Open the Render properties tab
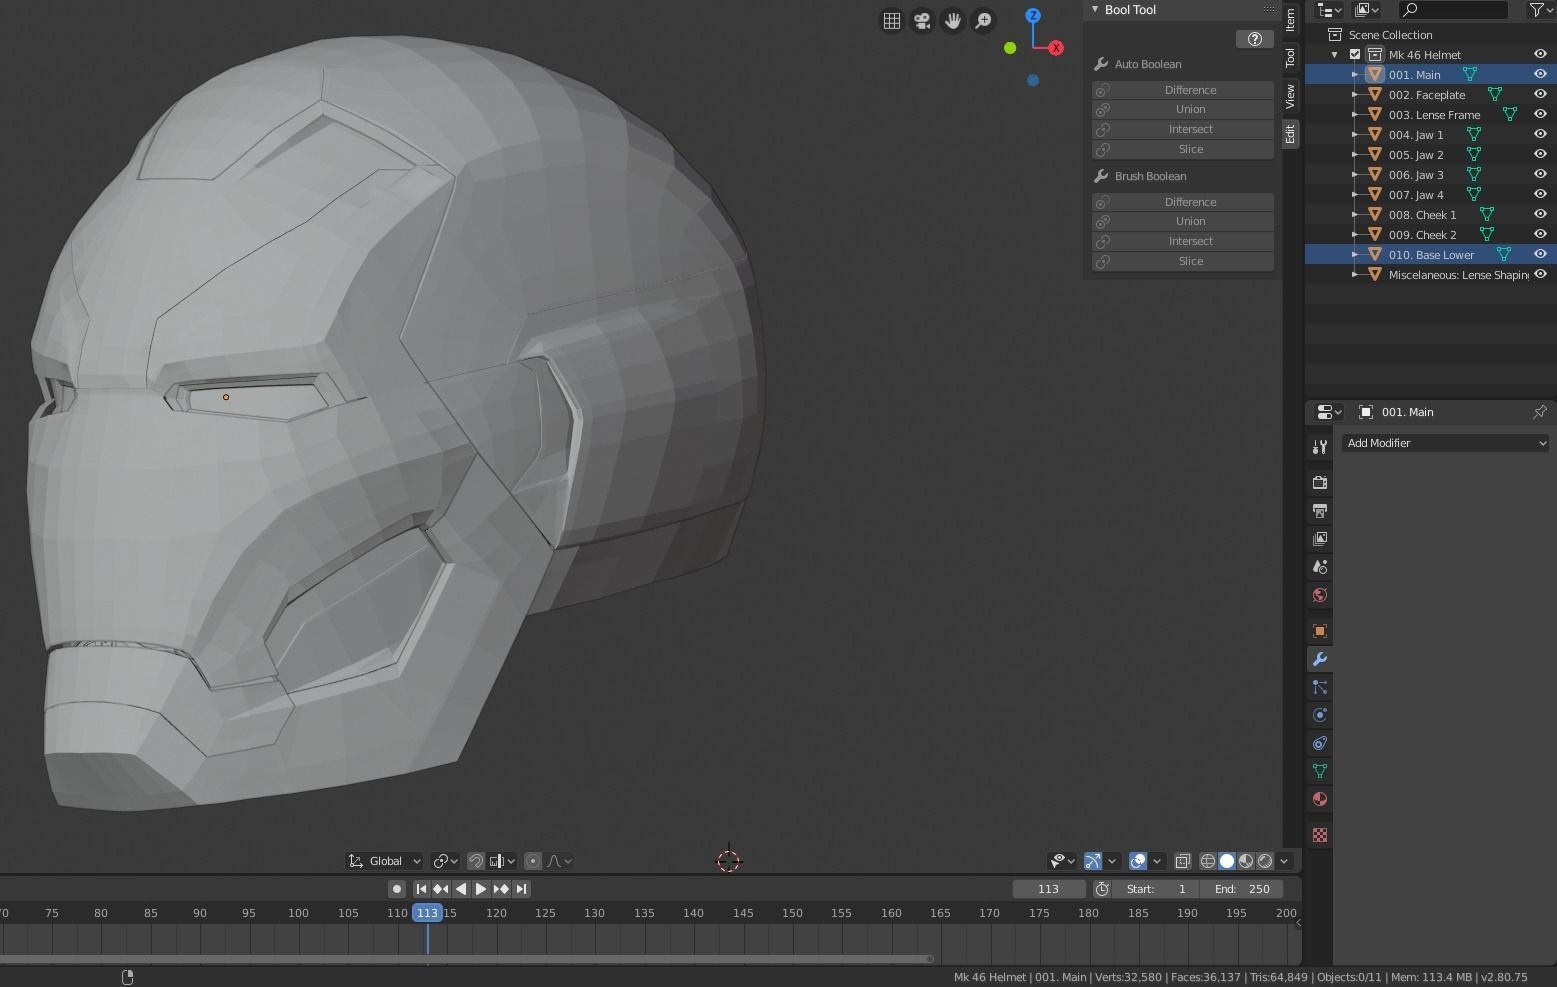This screenshot has height=987, width=1557. (x=1320, y=483)
